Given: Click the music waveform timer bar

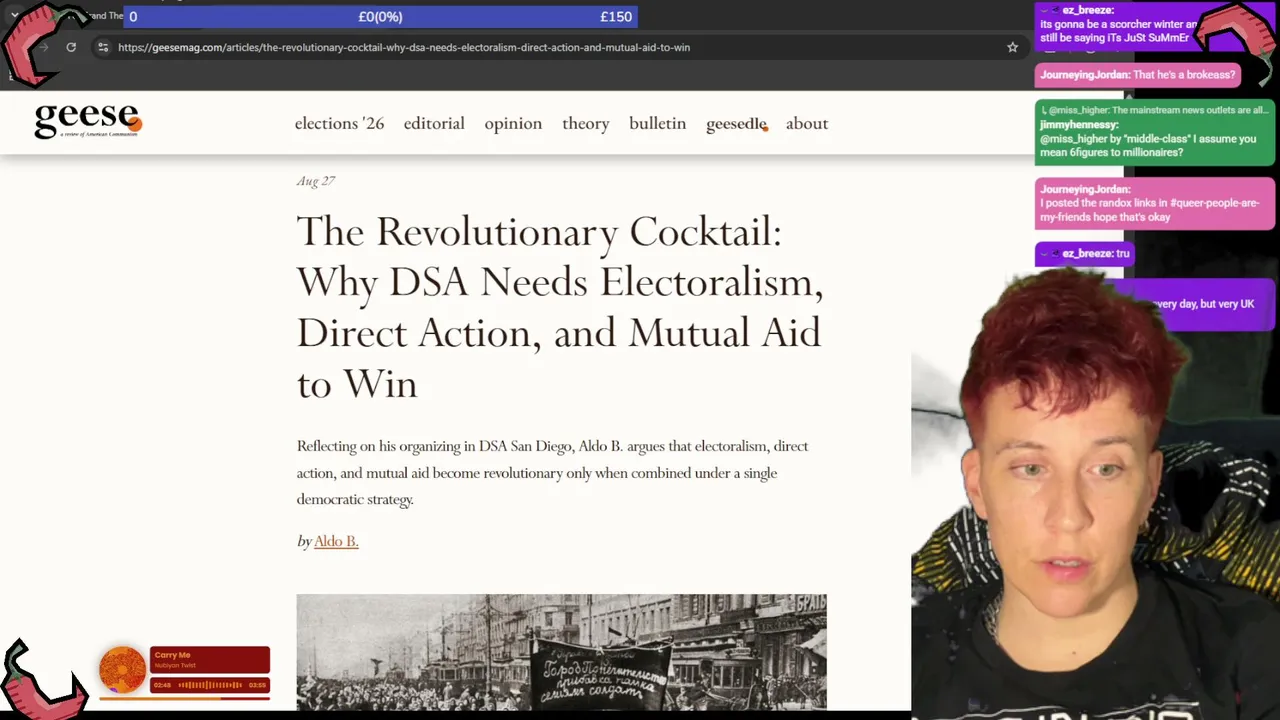Looking at the screenshot, I should coord(210,685).
